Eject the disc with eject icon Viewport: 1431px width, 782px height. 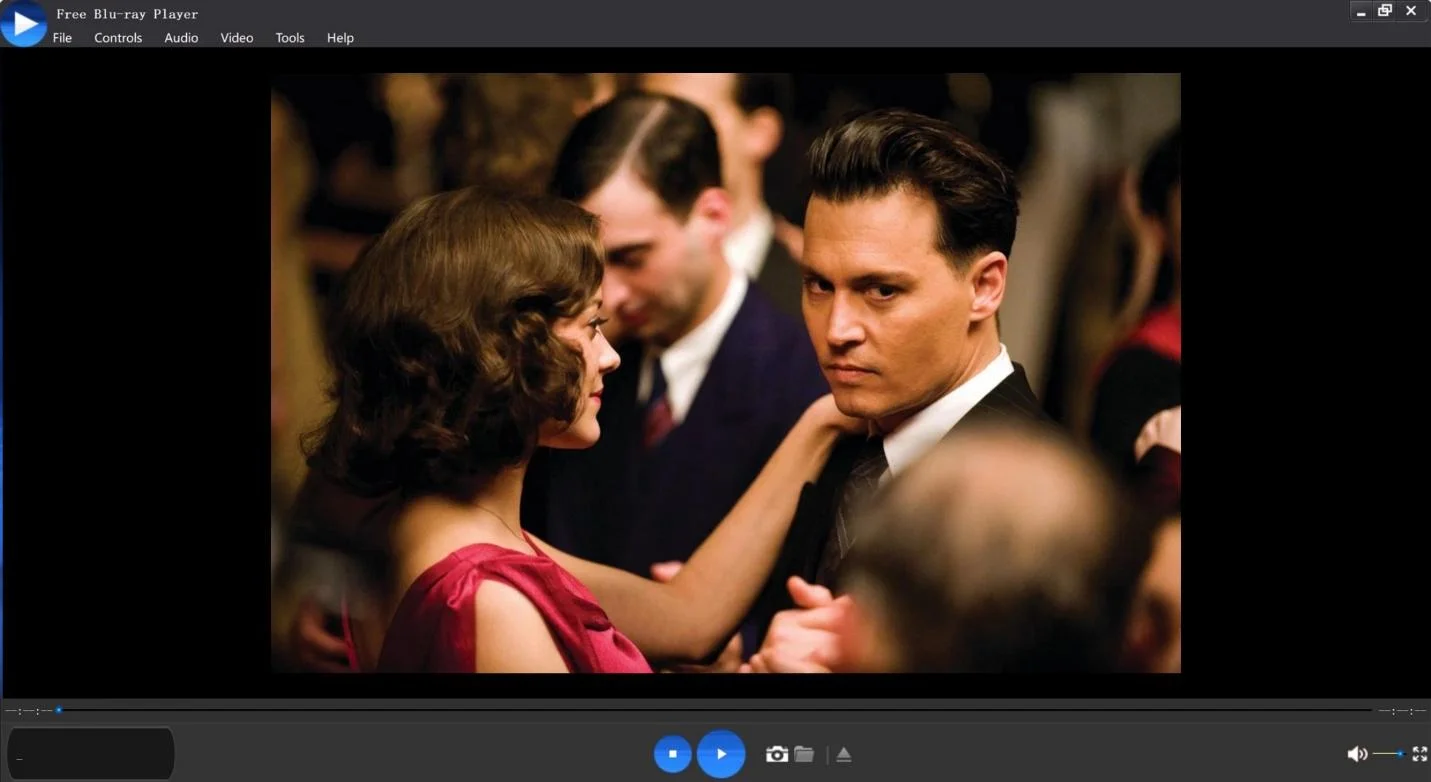(x=844, y=754)
